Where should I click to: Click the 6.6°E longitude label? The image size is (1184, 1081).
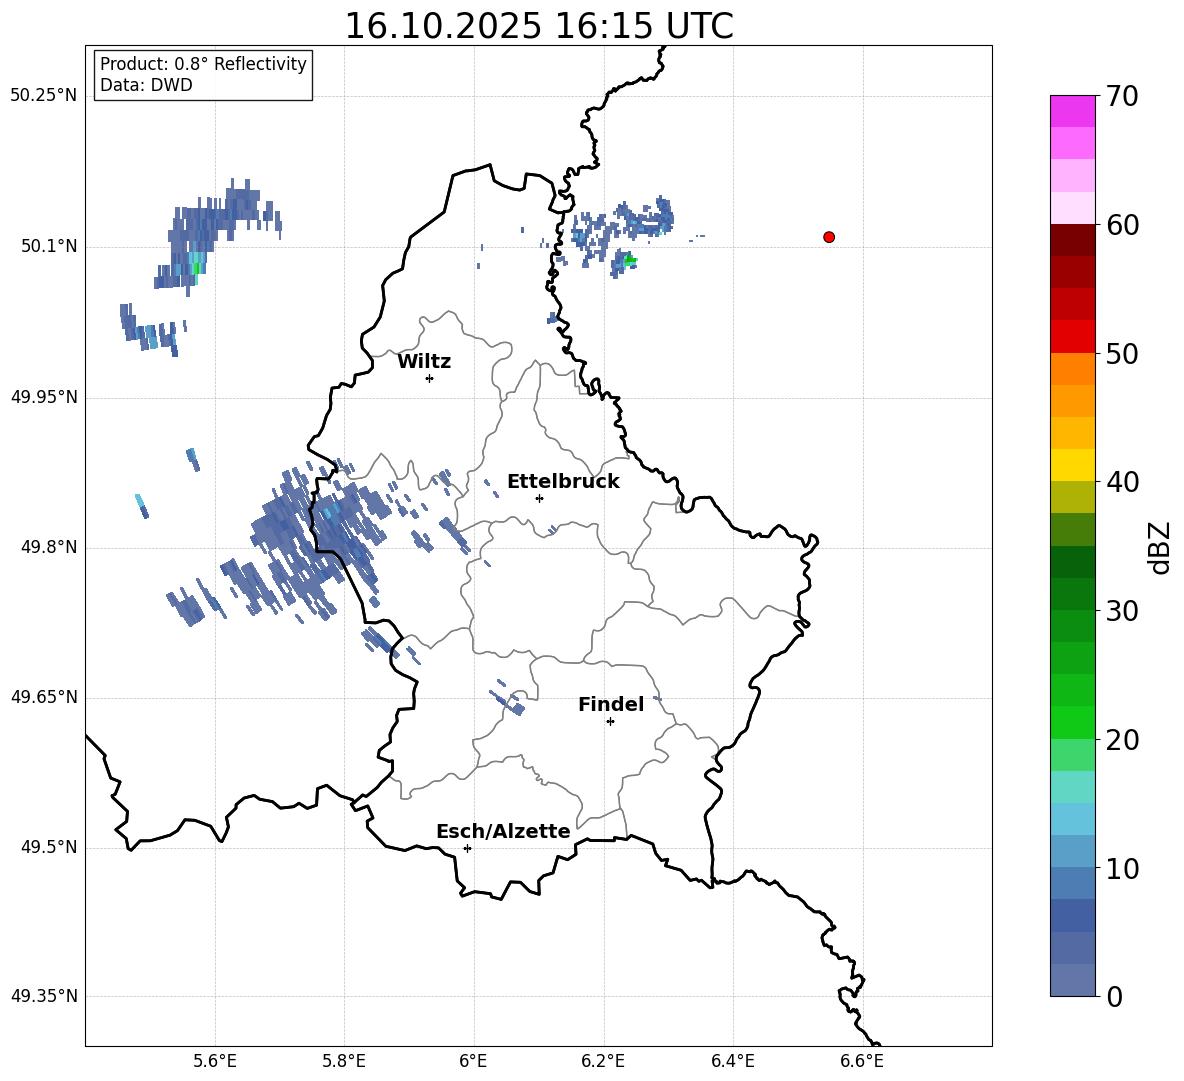click(x=862, y=1061)
